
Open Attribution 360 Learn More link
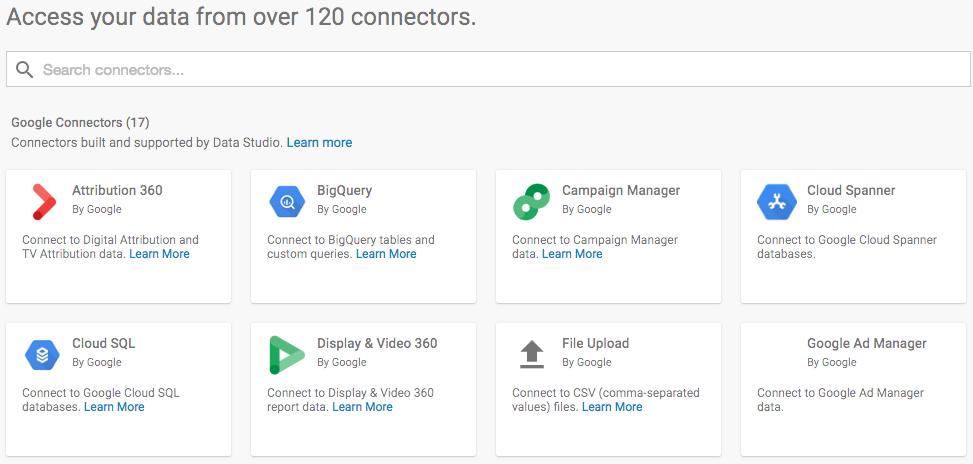click(159, 254)
